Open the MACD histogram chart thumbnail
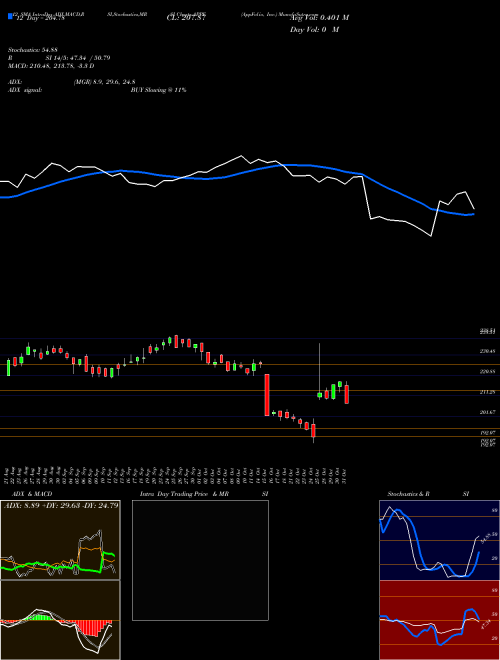This screenshot has width=500, height=660. click(60, 620)
